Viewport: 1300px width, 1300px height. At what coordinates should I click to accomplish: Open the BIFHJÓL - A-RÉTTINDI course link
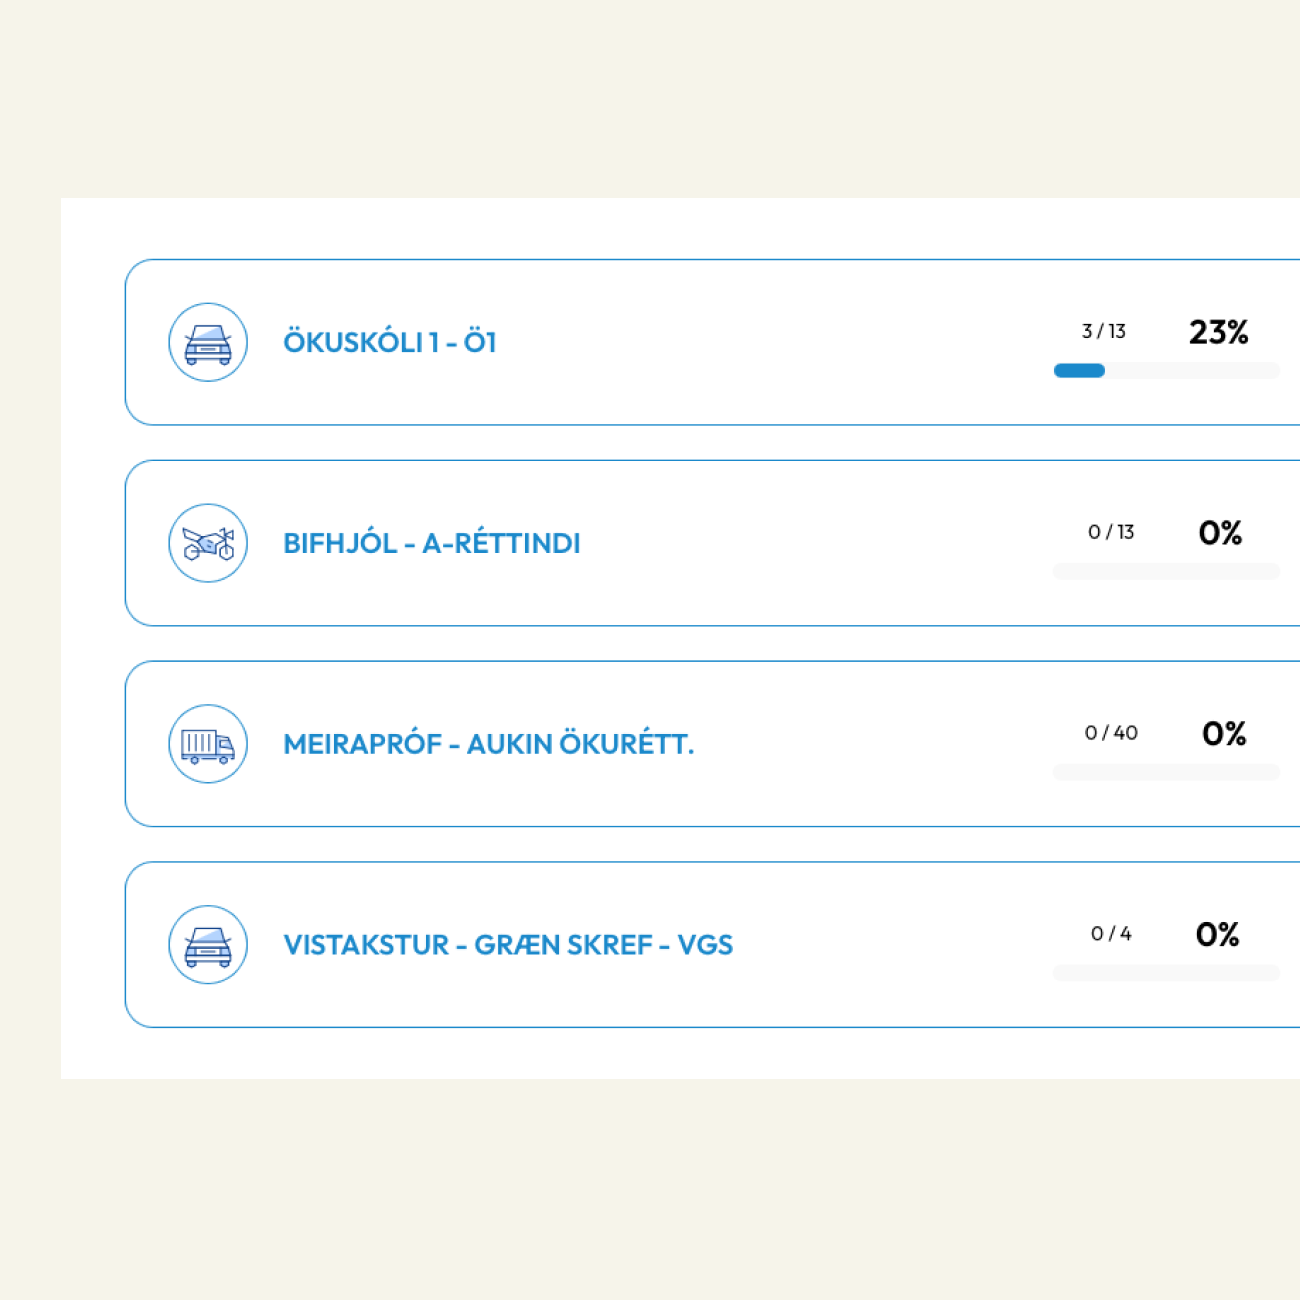coord(431,544)
